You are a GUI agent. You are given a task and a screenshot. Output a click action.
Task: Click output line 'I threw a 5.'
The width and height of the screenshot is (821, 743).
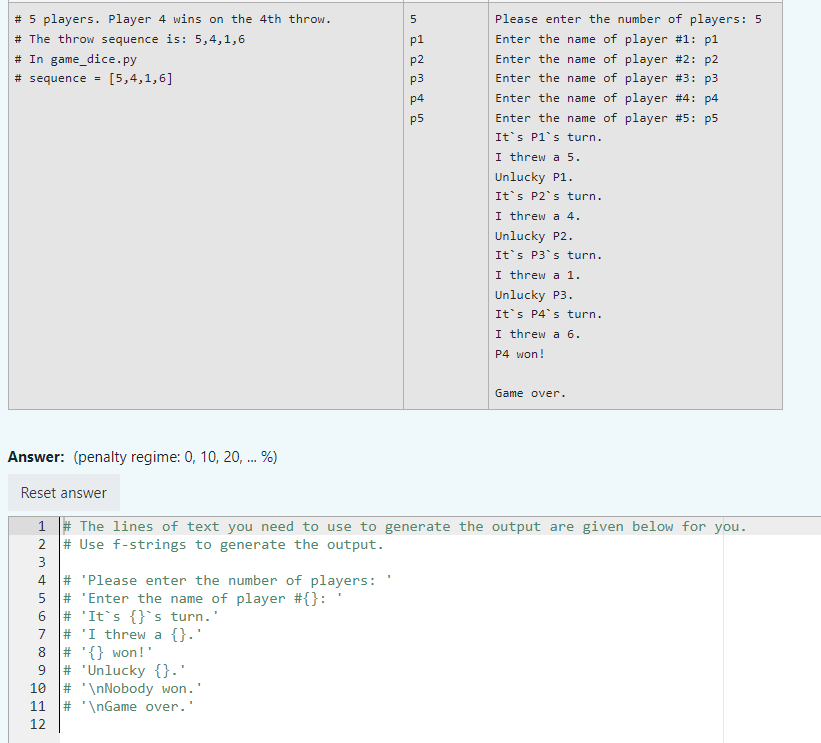(538, 157)
